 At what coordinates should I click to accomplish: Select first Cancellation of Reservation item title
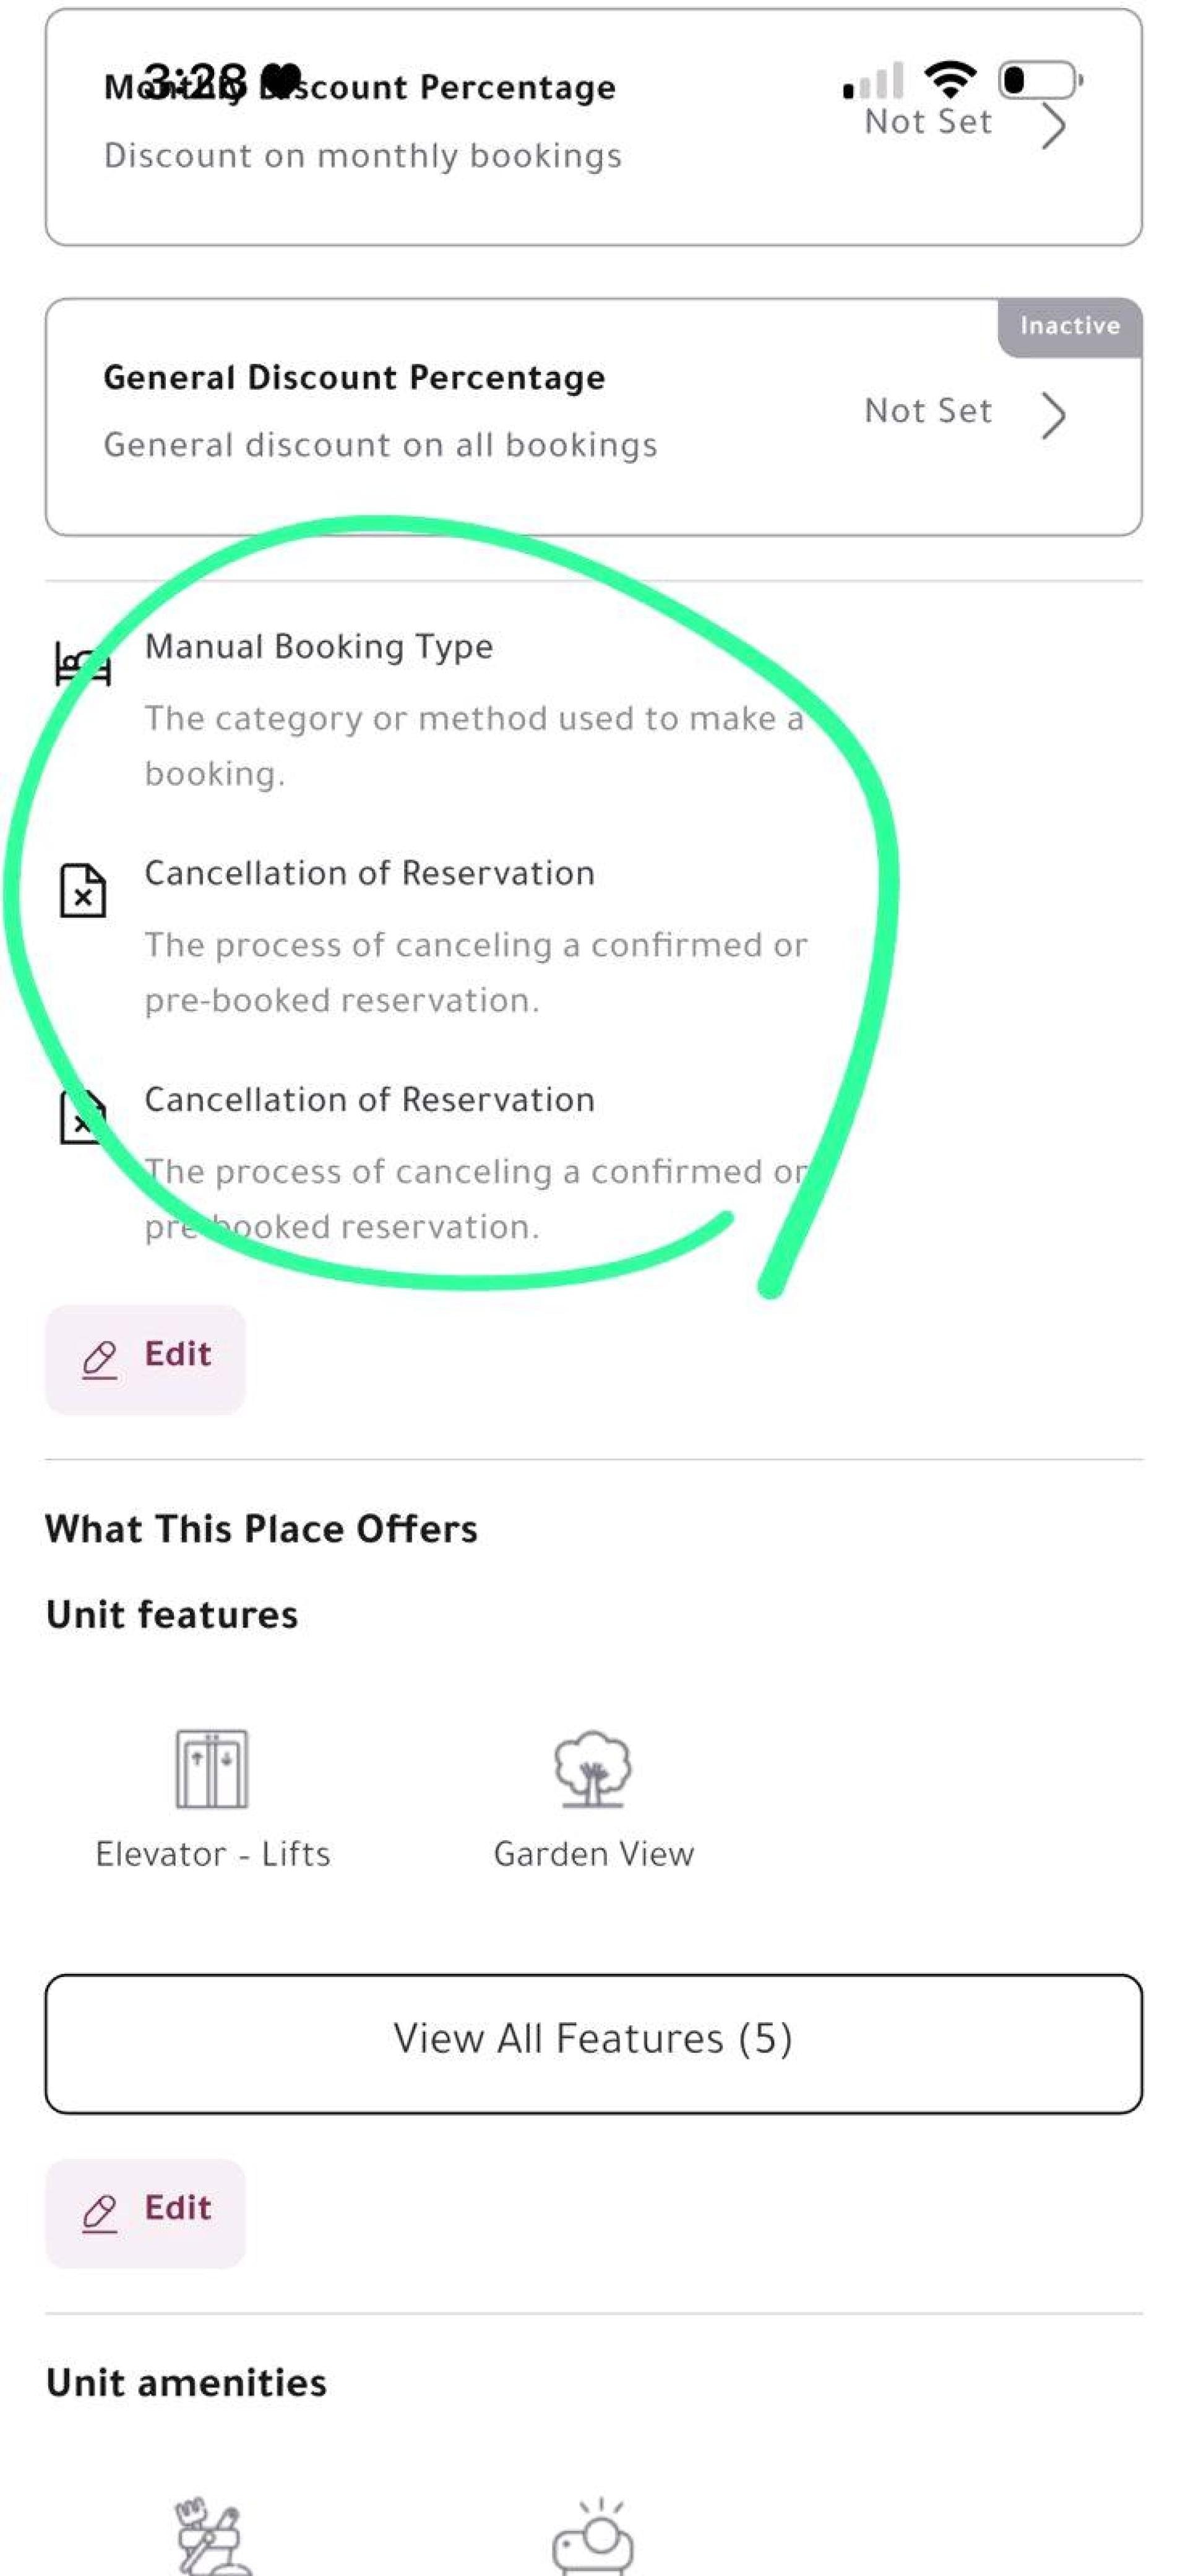370,873
